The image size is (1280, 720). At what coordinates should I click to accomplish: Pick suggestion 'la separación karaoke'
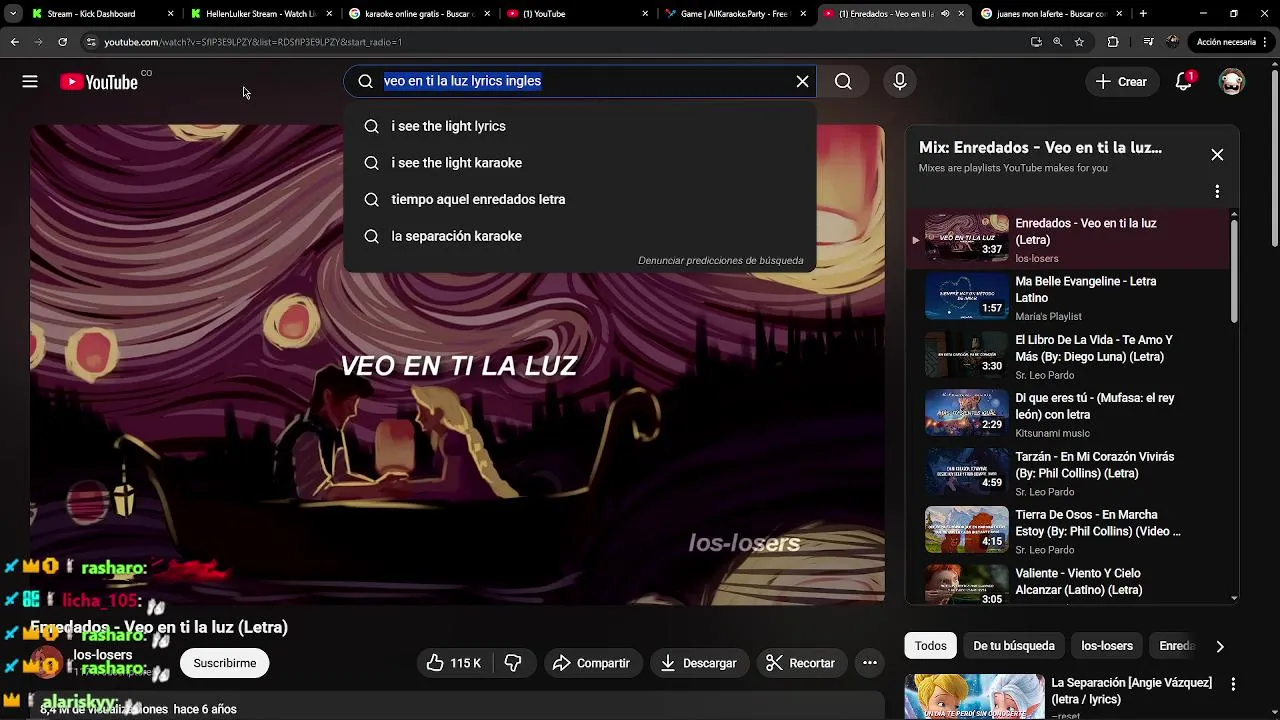(580, 236)
